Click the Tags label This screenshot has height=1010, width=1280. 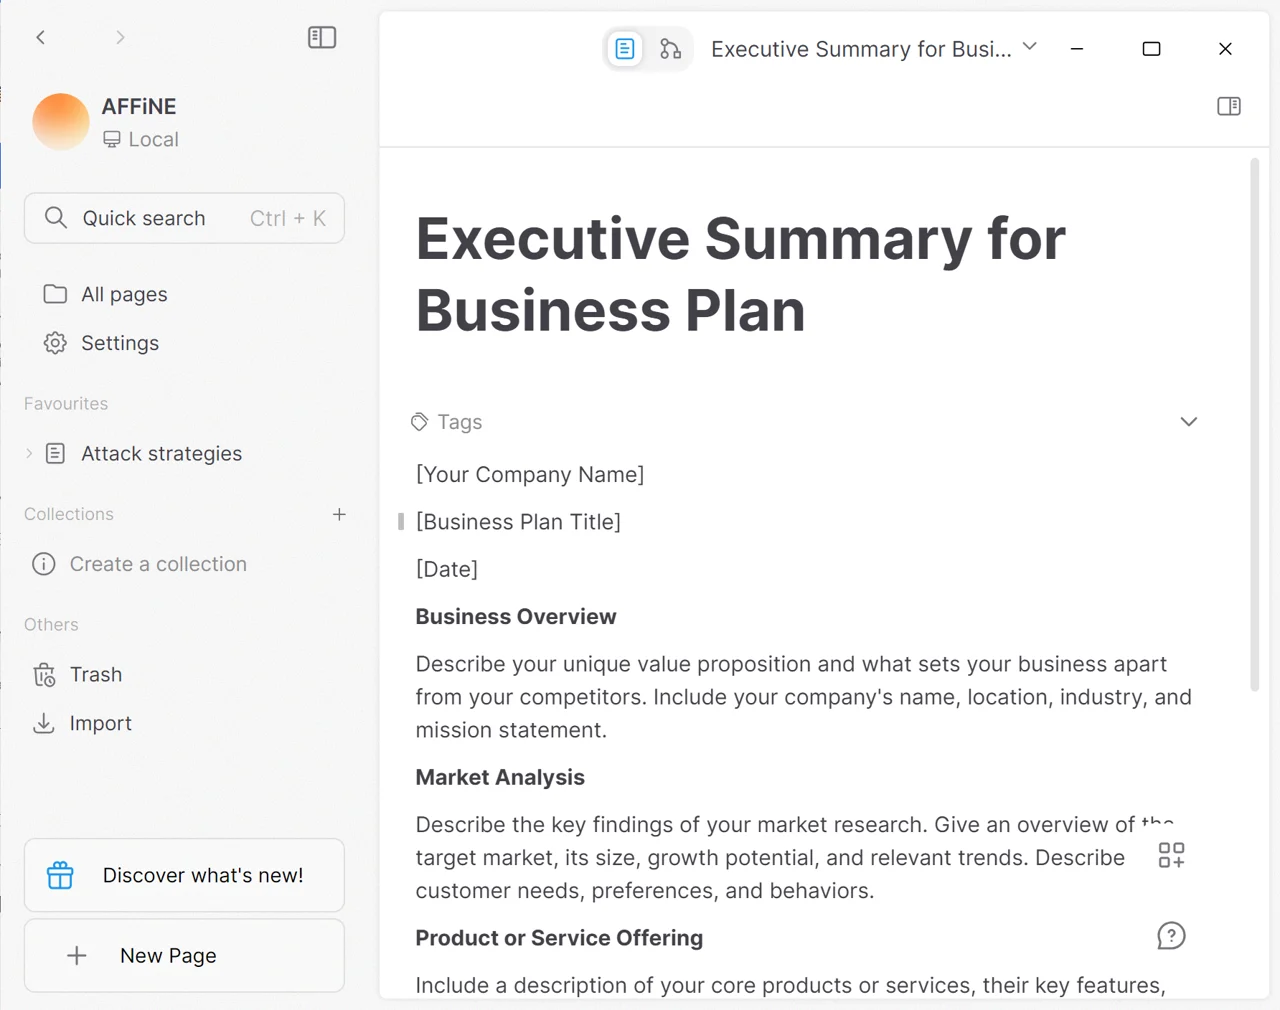tap(460, 422)
